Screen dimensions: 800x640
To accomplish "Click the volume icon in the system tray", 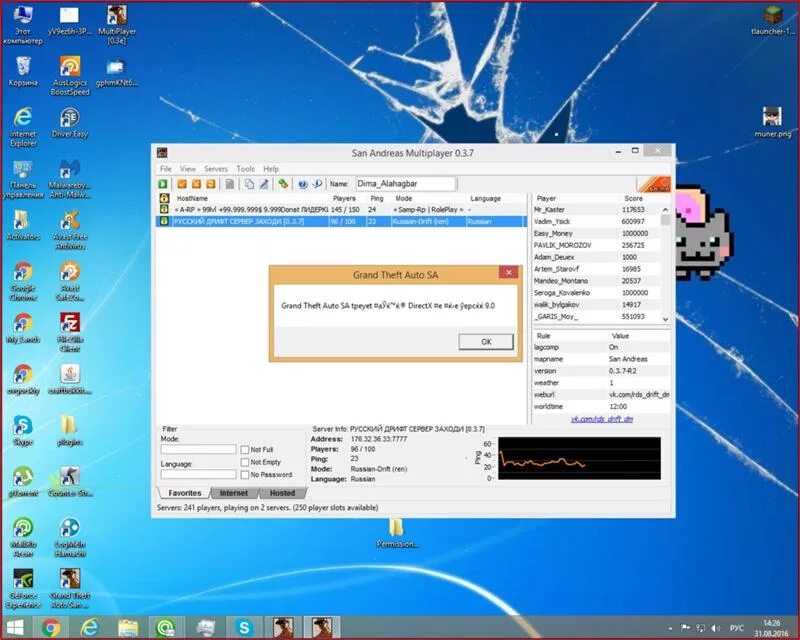I will point(716,628).
